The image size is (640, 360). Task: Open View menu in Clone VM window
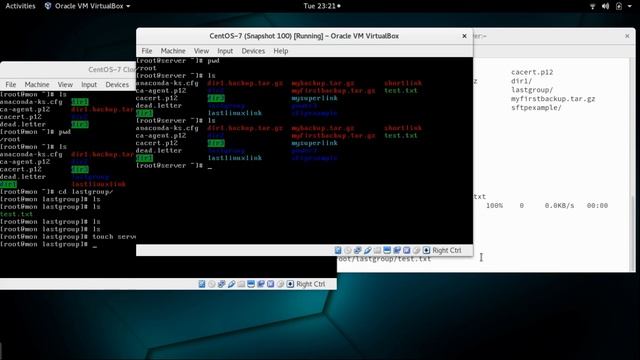(65, 84)
